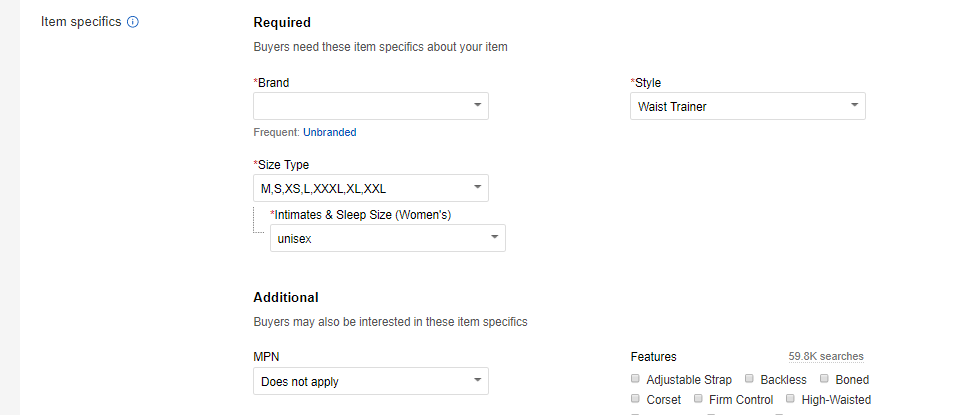Screen dimensions: 971x415
Task: Click the Item specifics info icon
Action: coord(133,22)
